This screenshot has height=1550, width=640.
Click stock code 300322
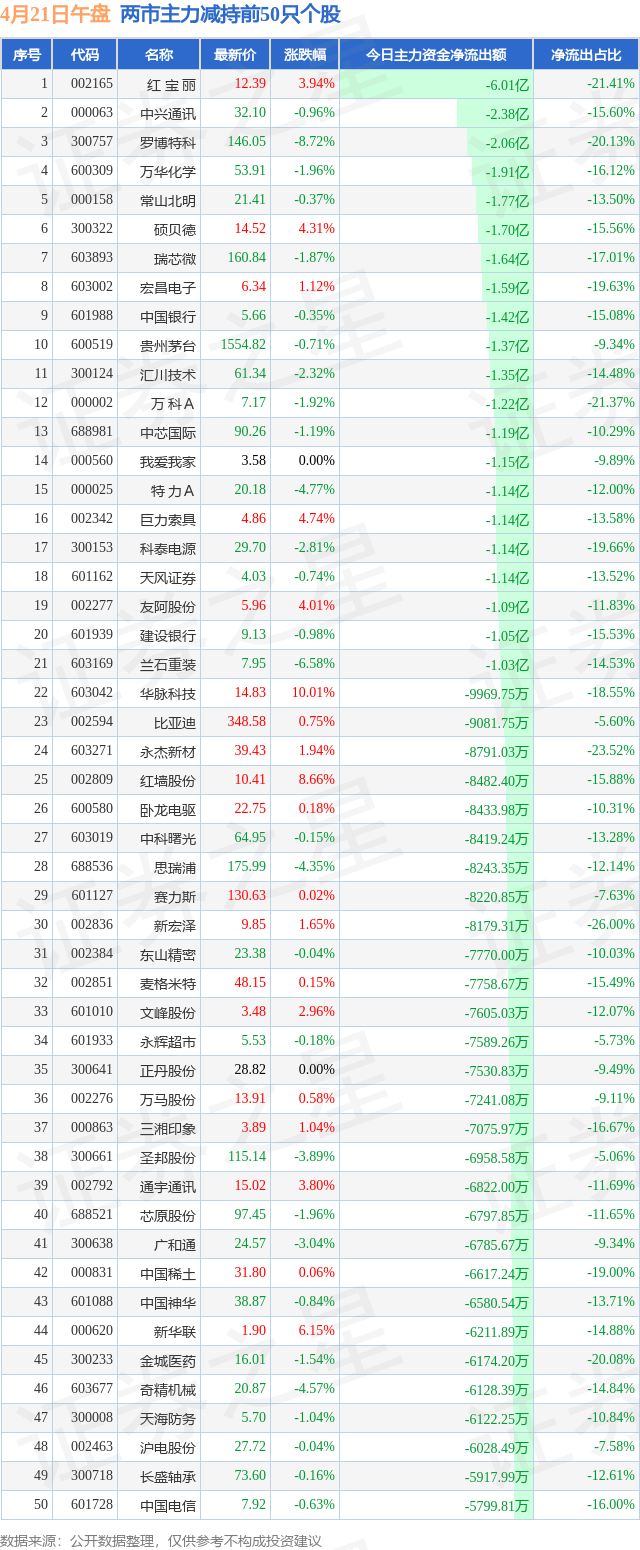point(92,229)
